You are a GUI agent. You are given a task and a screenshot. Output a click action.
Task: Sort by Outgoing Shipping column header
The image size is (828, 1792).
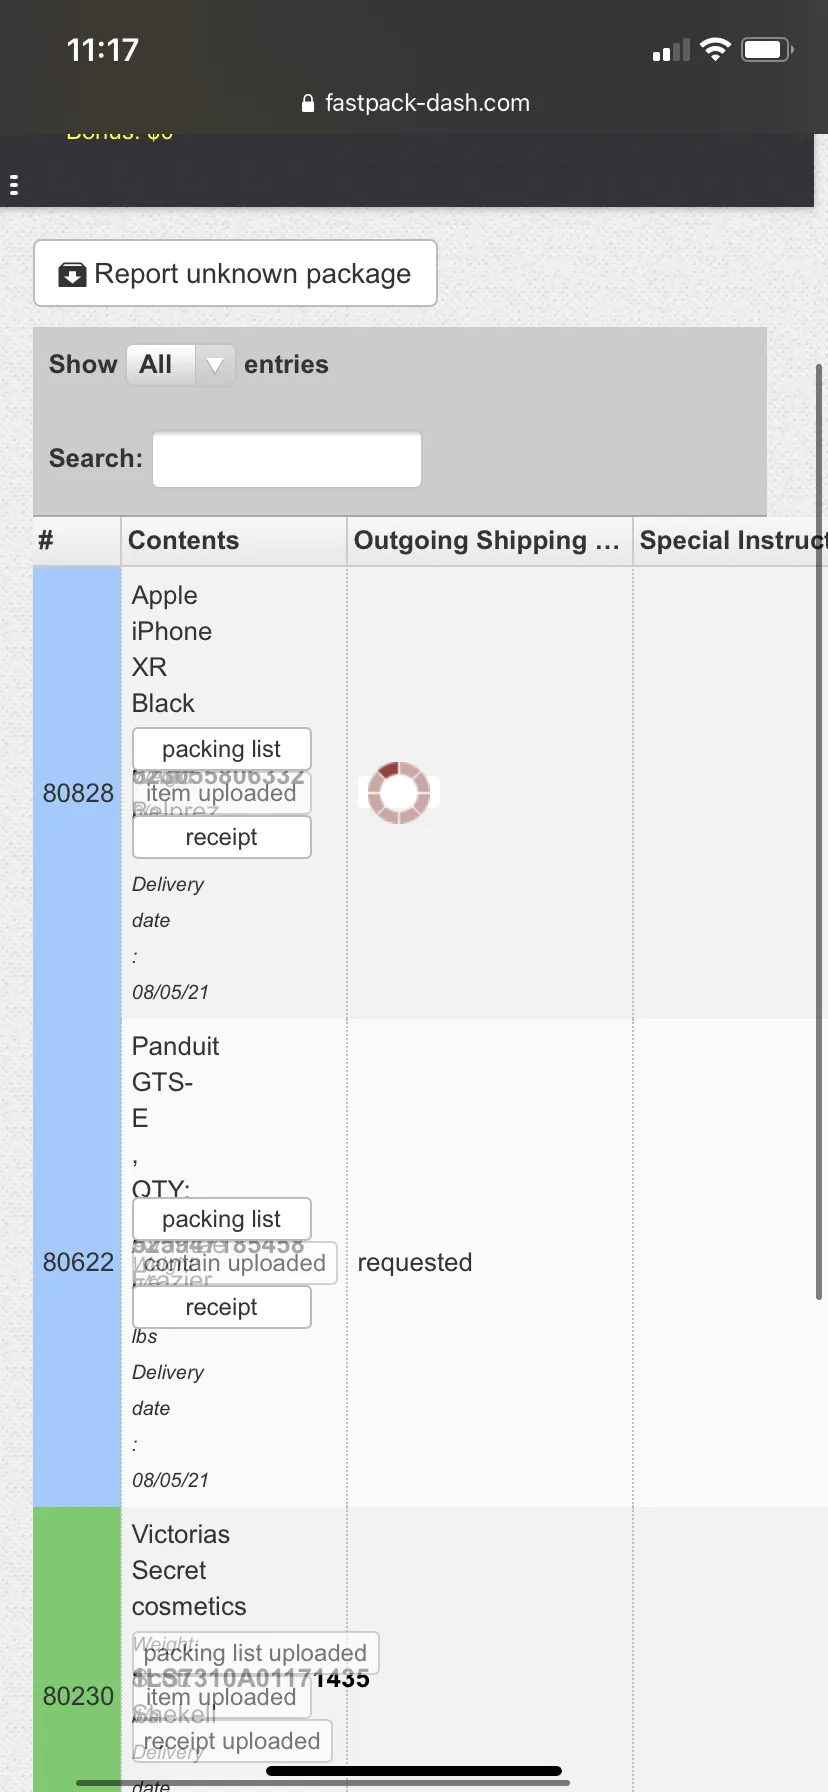(490, 541)
